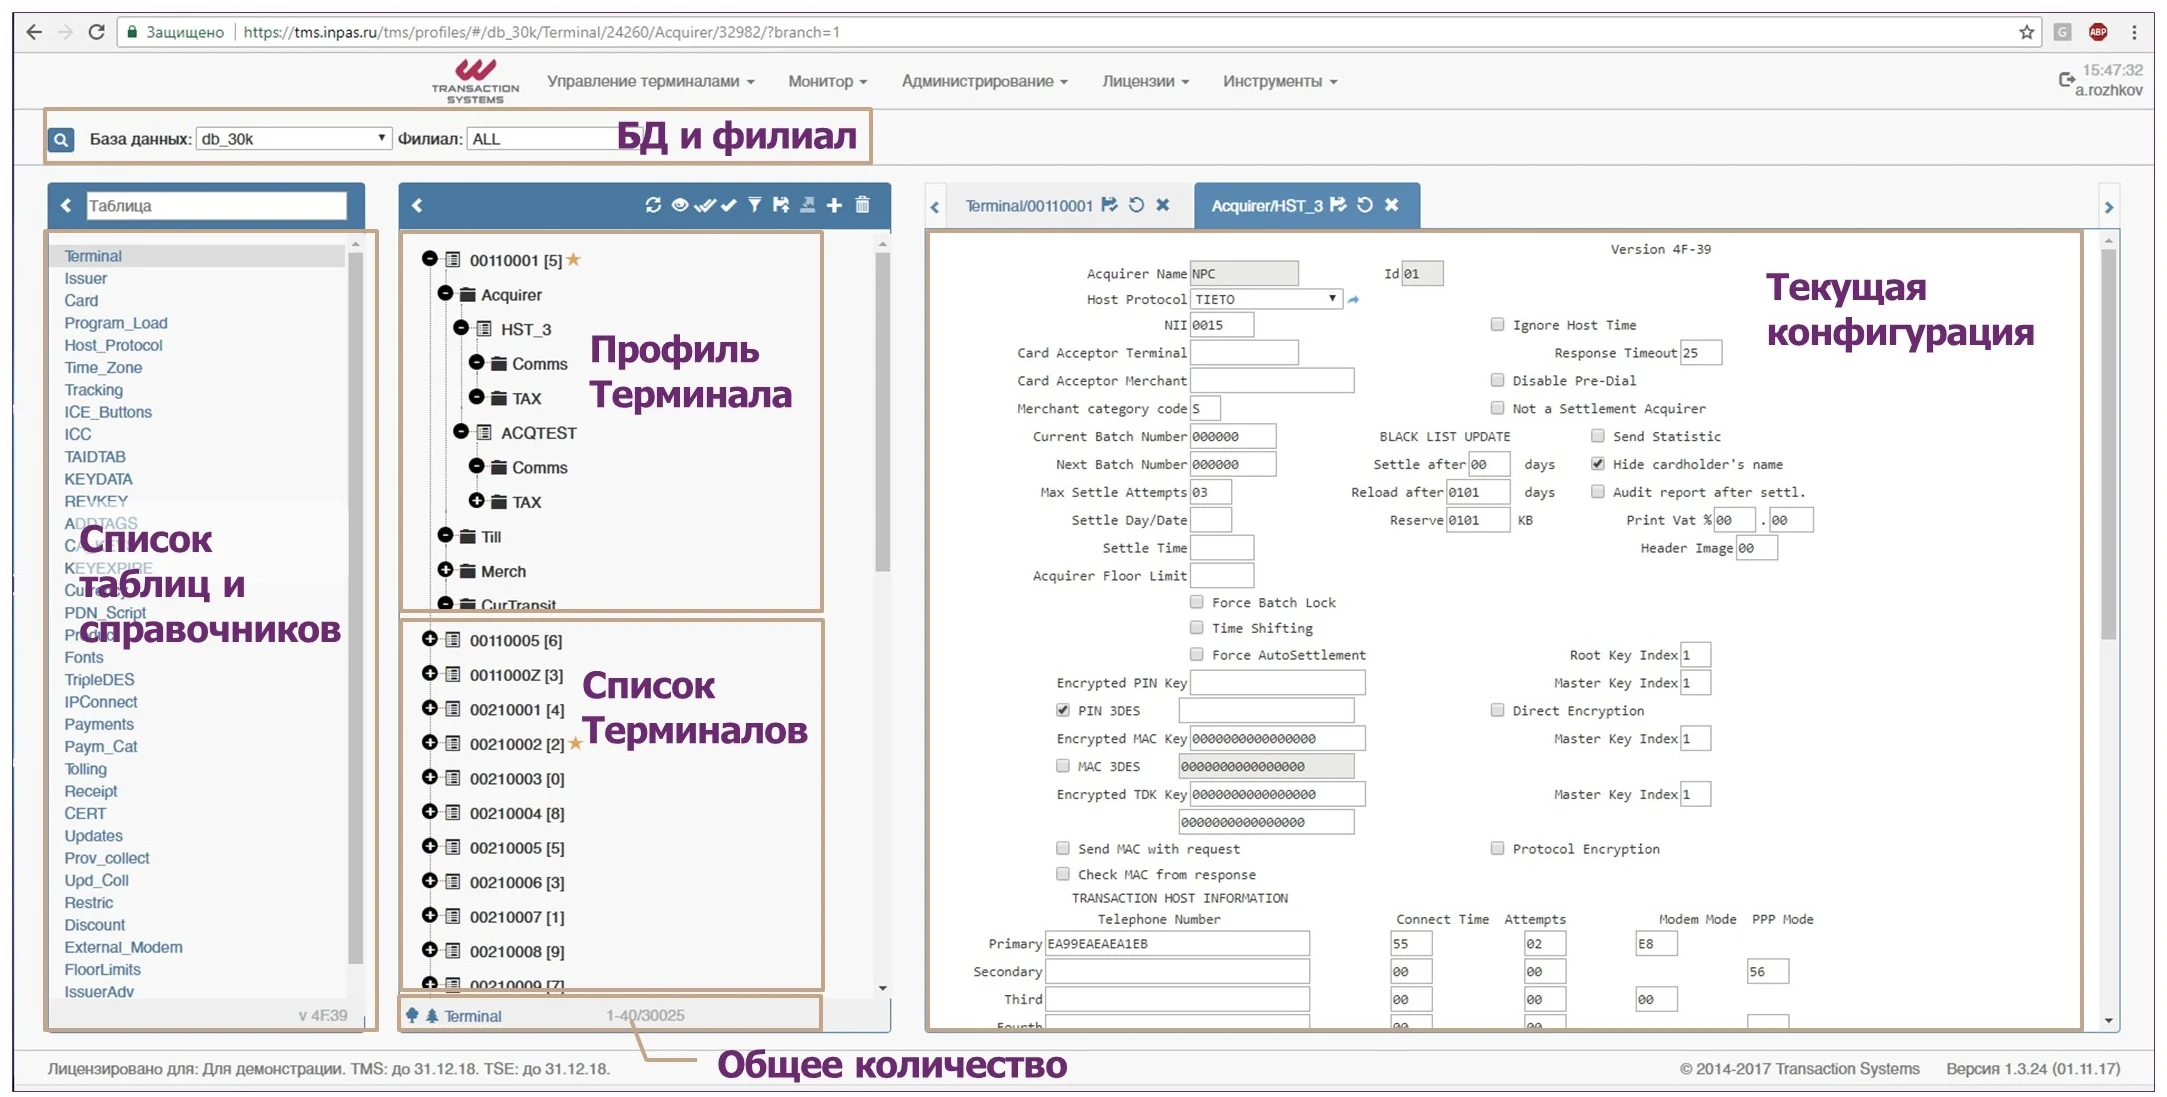Switch to the Terminal/00110001 tab
This screenshot has height=1097, width=2167.
(1030, 205)
